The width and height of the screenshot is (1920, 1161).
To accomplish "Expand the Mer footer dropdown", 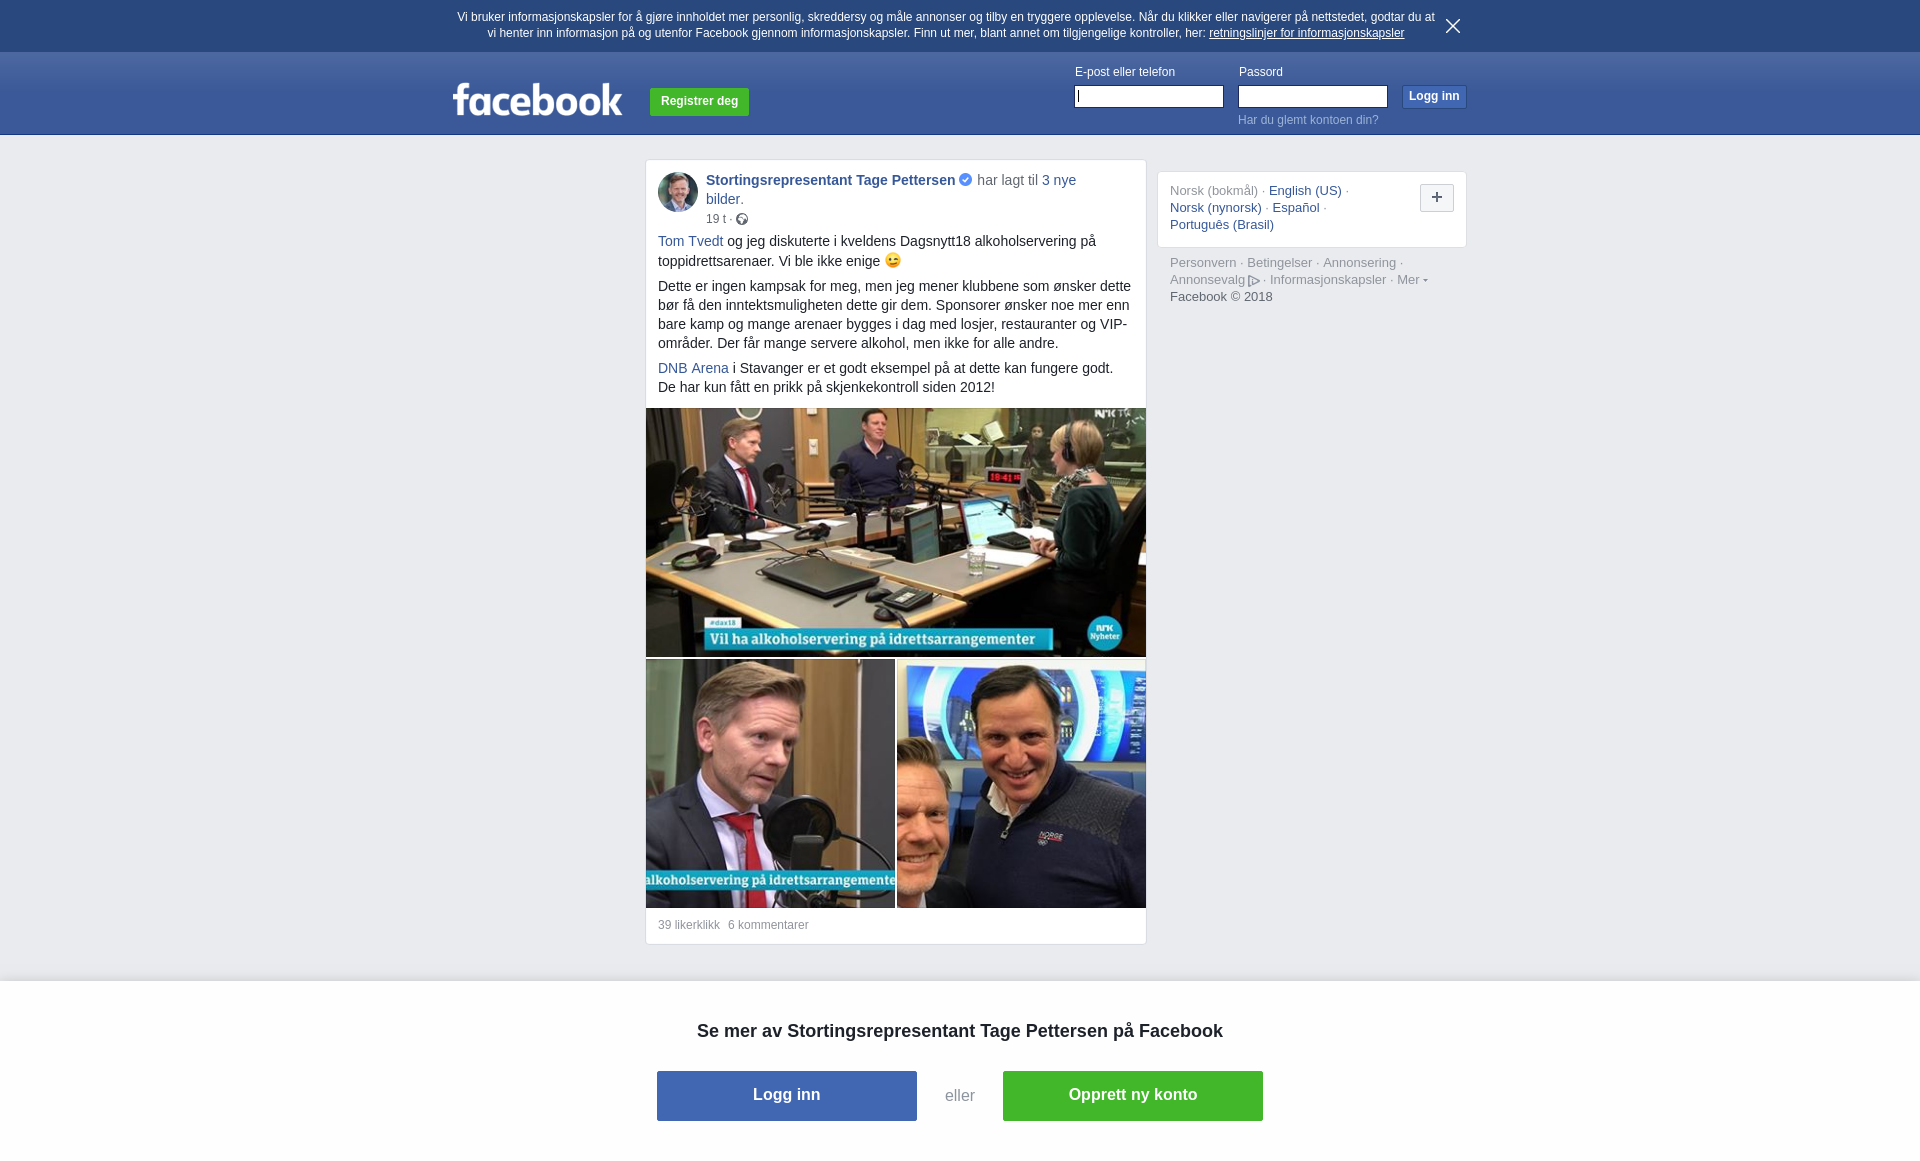I will 1412,280.
